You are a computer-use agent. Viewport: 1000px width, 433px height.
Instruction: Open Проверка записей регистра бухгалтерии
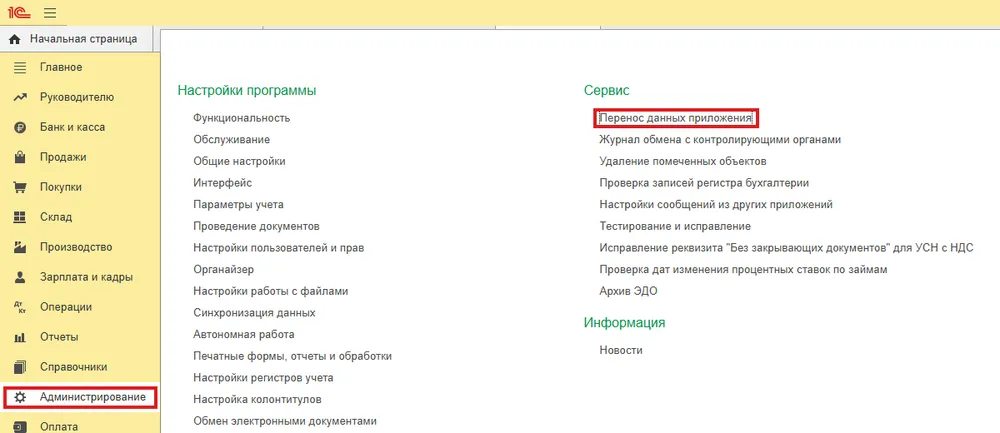coord(704,183)
